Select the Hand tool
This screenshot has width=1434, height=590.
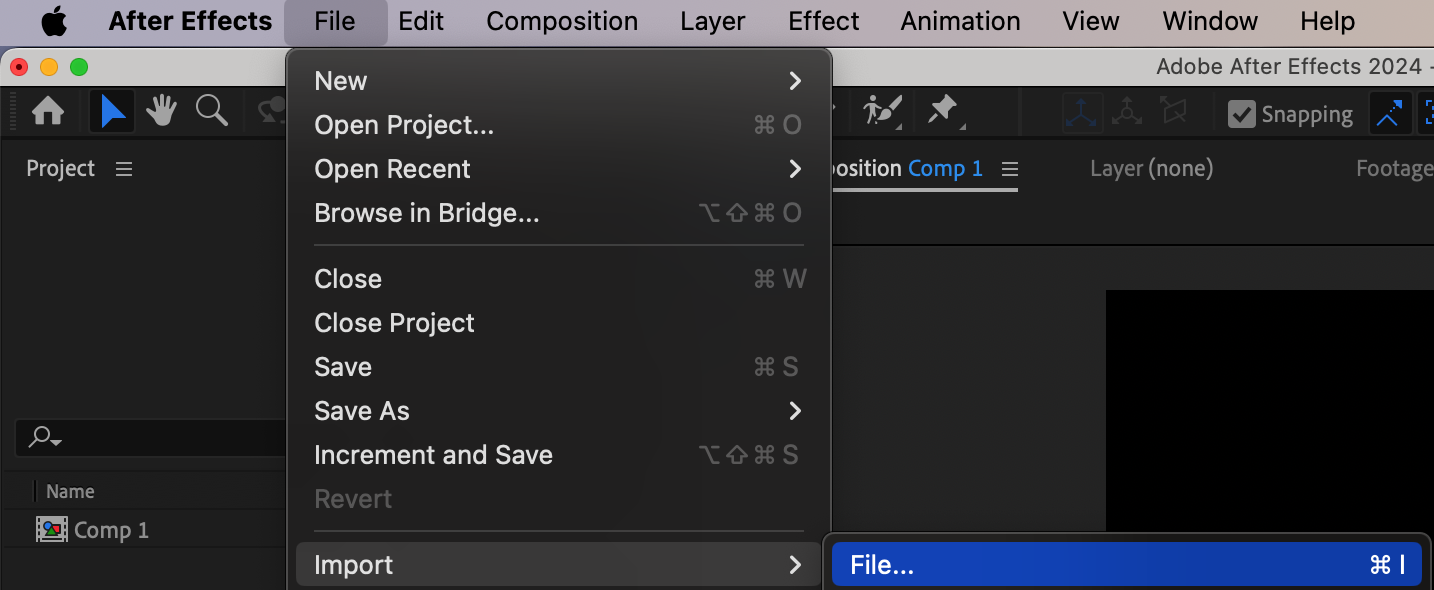pos(161,112)
